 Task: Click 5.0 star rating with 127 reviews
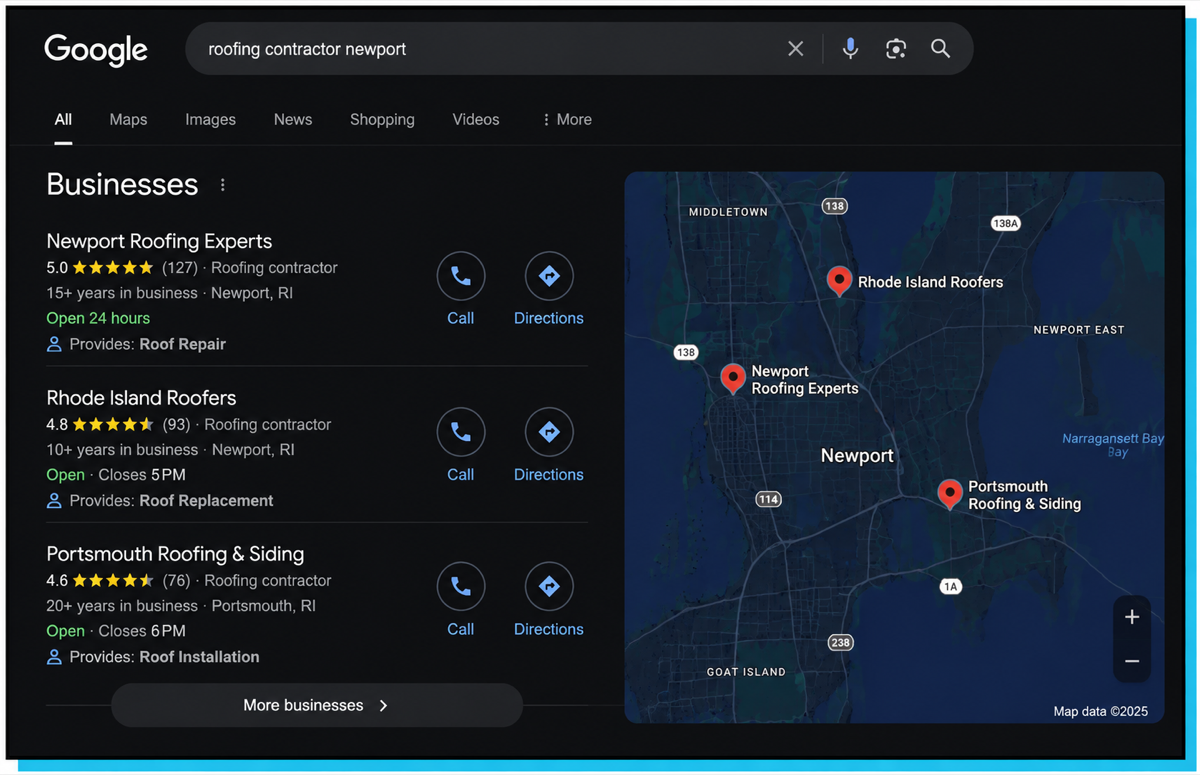tap(122, 268)
